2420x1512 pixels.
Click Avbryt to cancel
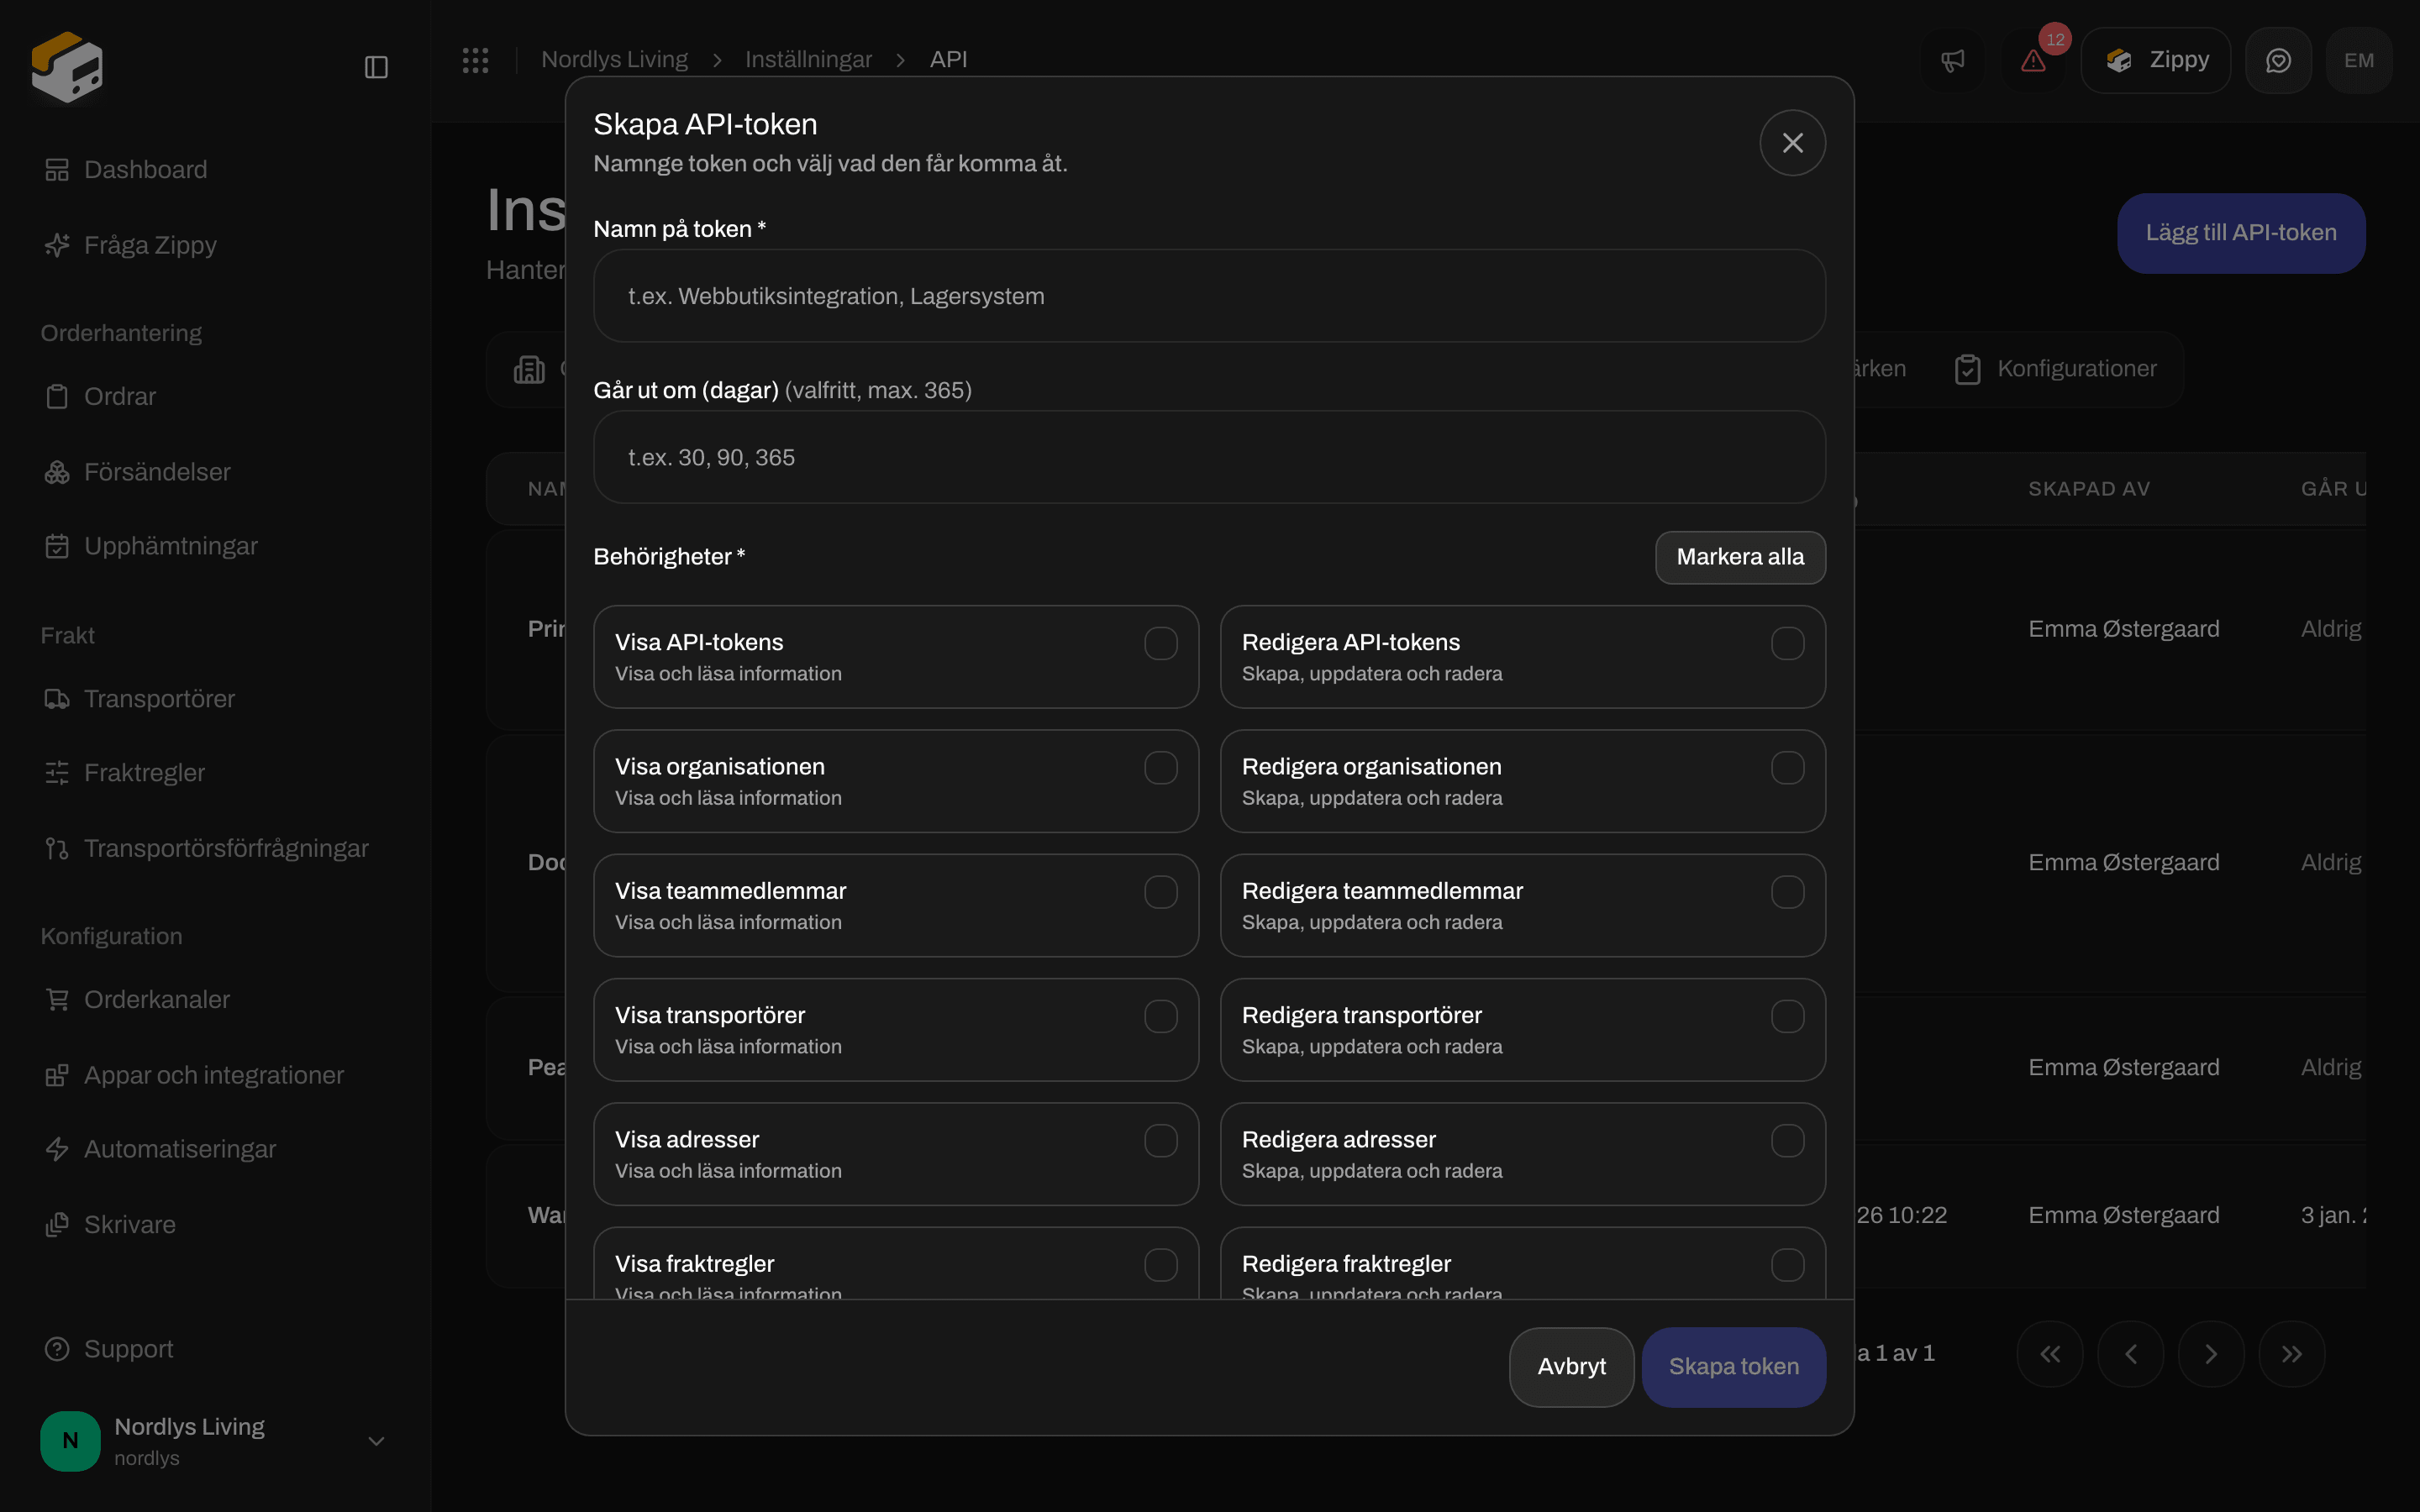[1571, 1367]
